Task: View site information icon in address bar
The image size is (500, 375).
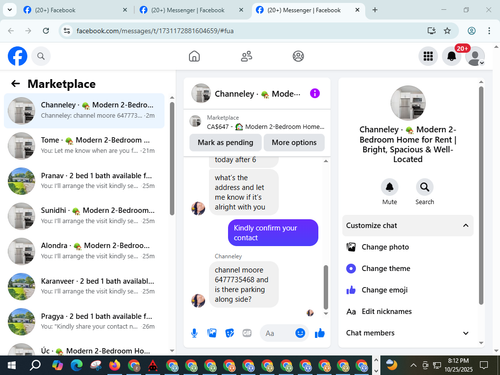Action: click(x=67, y=31)
